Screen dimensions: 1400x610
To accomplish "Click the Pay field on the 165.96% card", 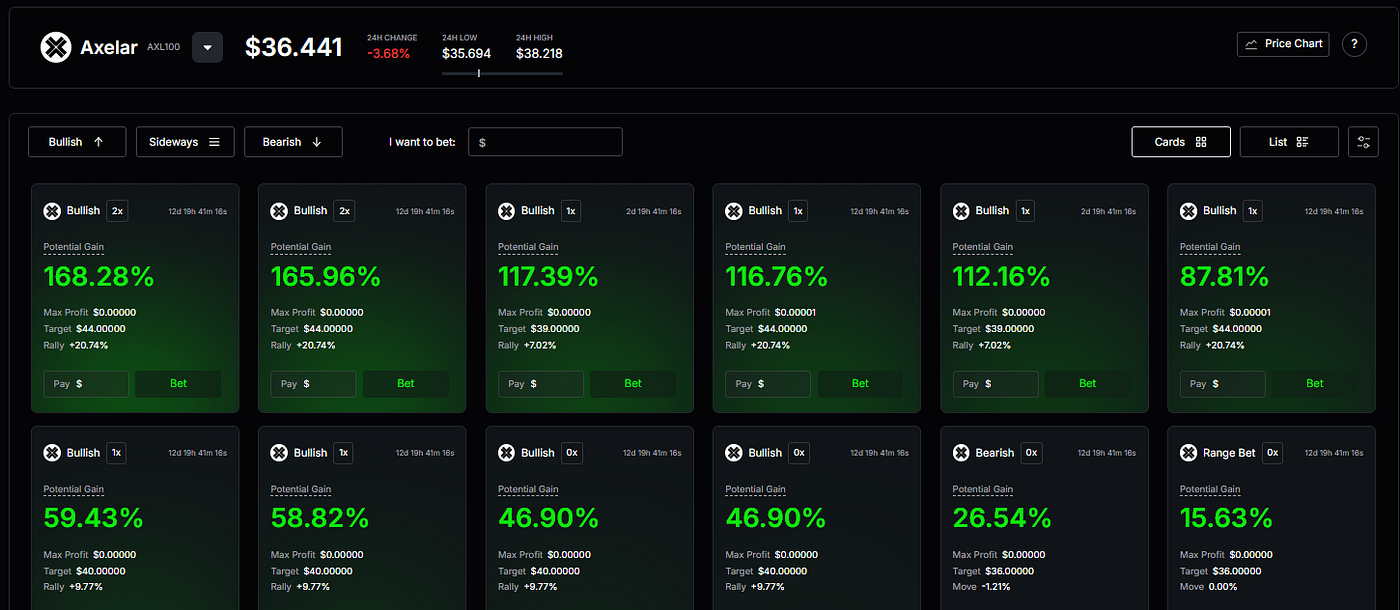I will click(x=313, y=384).
